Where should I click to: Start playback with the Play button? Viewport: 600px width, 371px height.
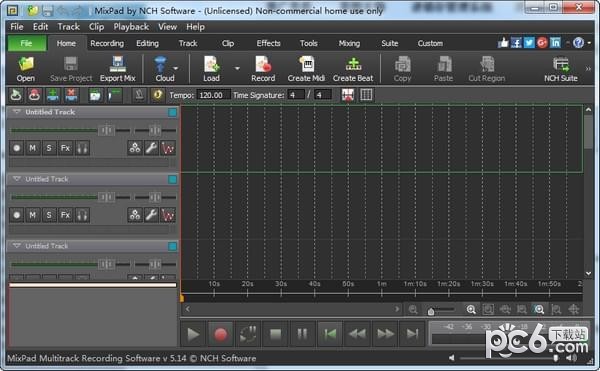pos(193,334)
